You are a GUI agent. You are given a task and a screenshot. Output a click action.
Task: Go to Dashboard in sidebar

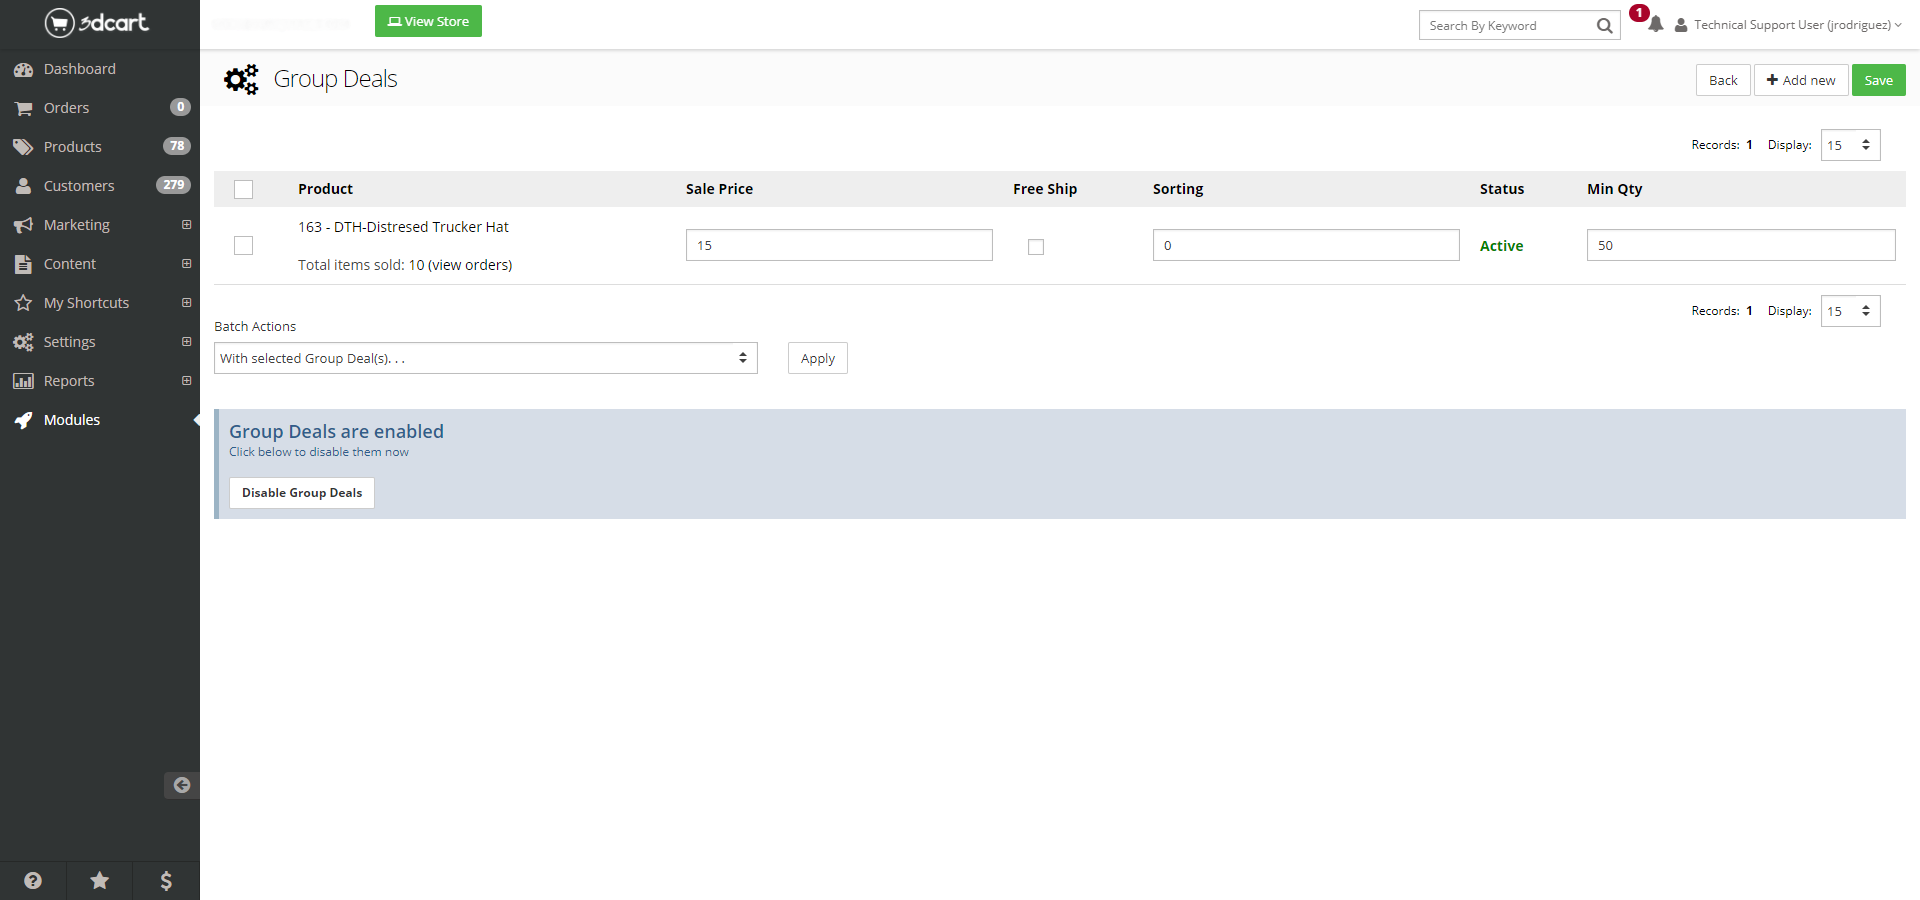pos(79,69)
